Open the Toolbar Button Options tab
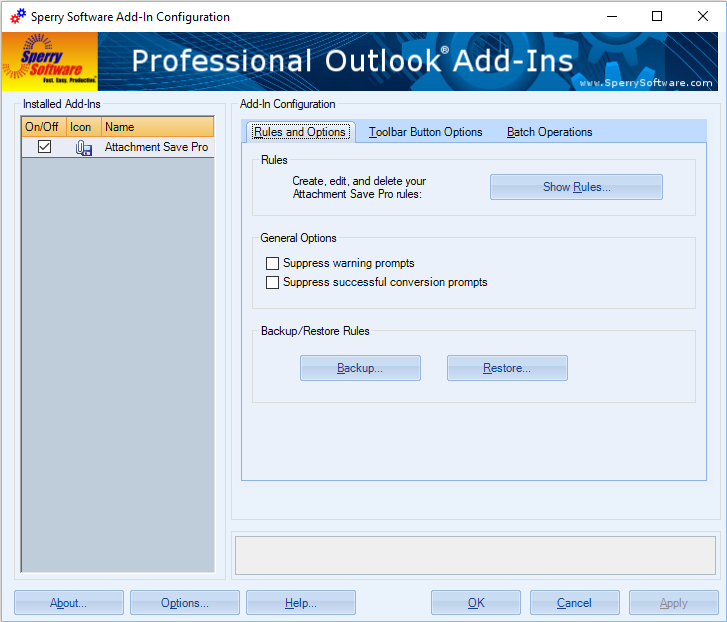 [426, 132]
